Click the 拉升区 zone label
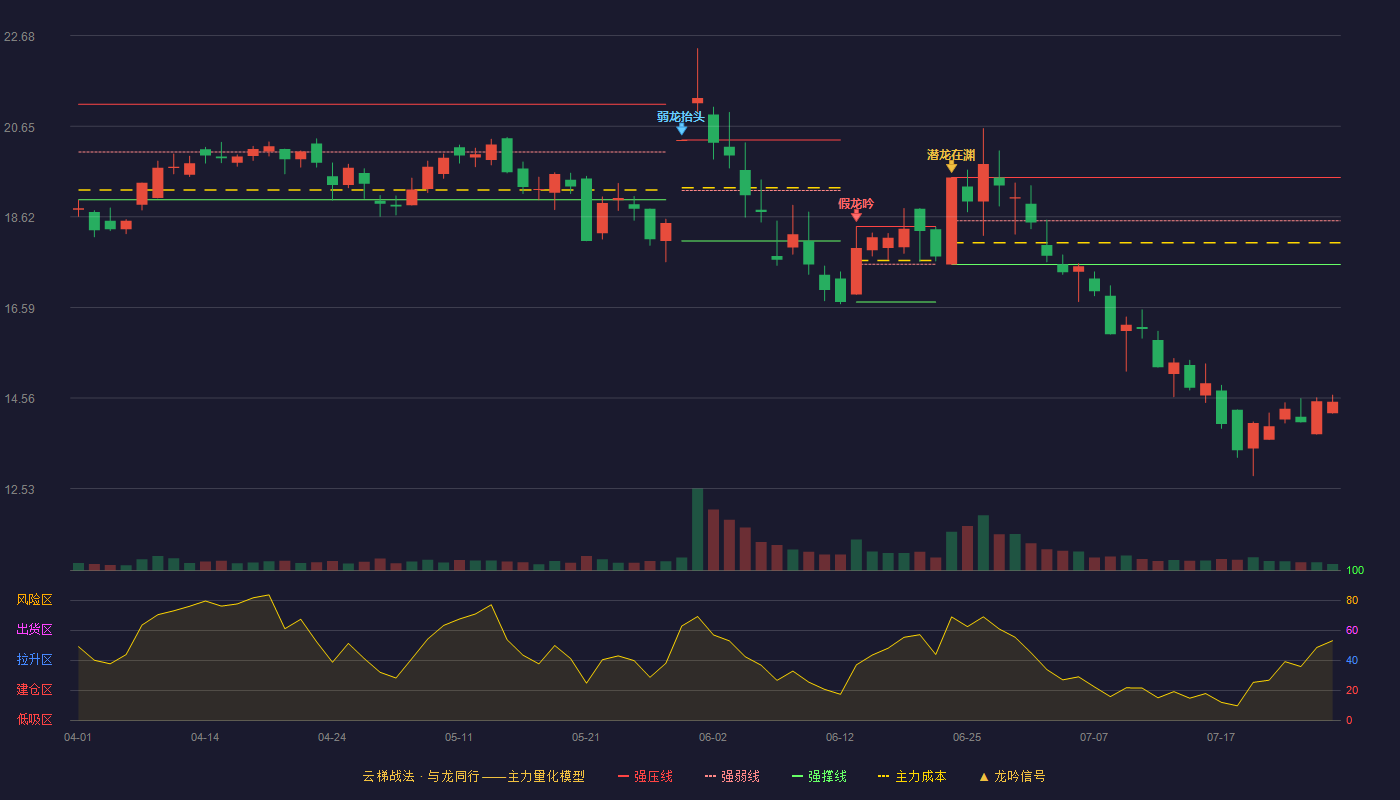1400x800 pixels. (x=34, y=660)
